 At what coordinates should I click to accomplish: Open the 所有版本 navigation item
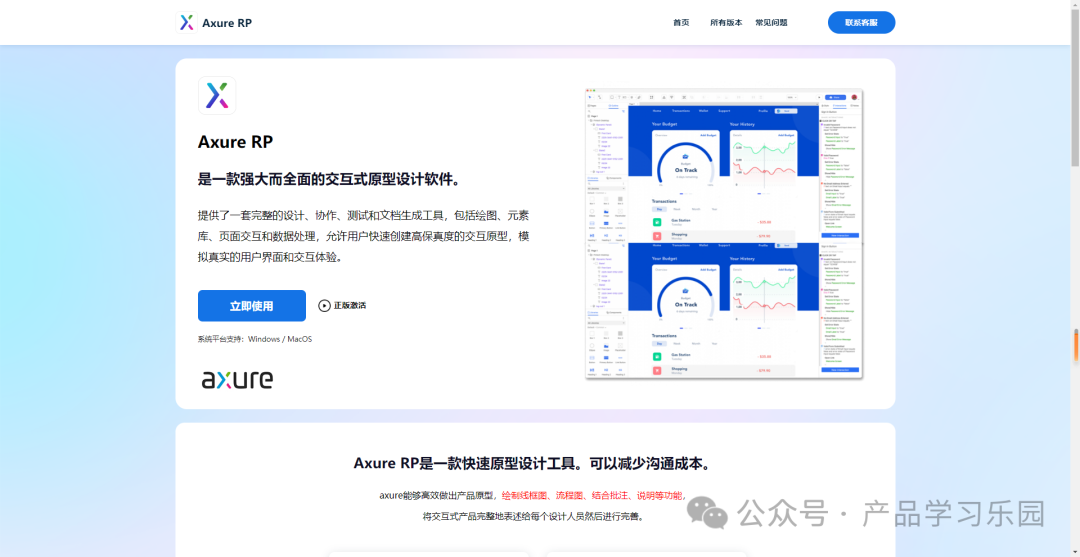pyautogui.click(x=726, y=23)
